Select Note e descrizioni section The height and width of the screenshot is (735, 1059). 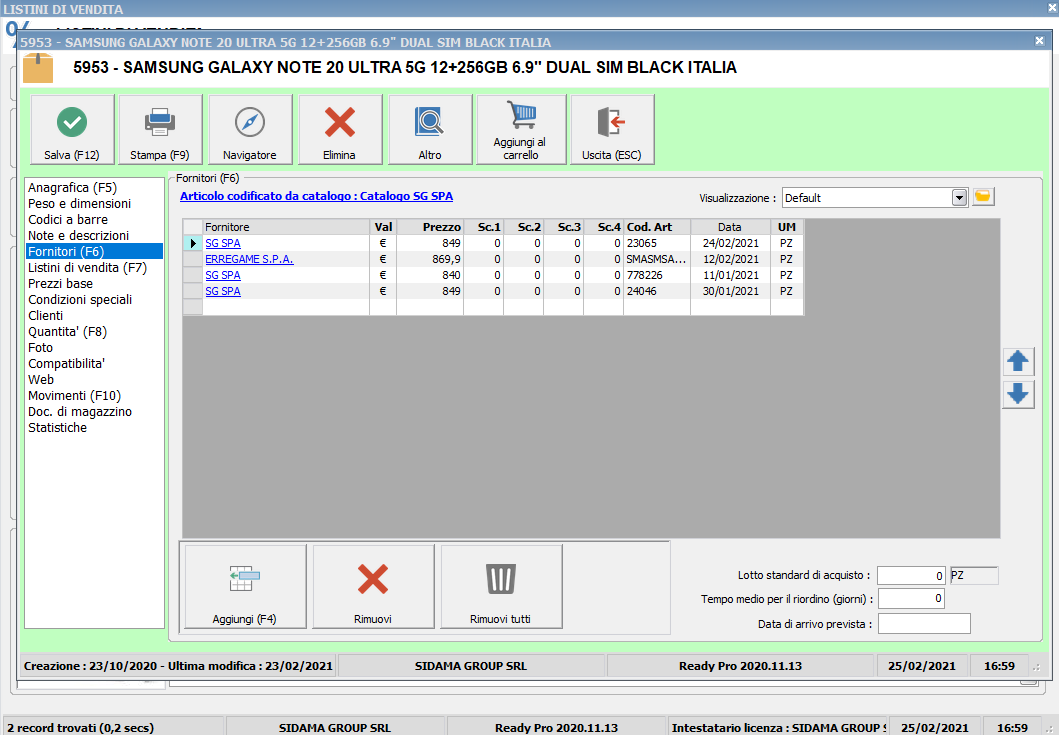click(x=78, y=236)
